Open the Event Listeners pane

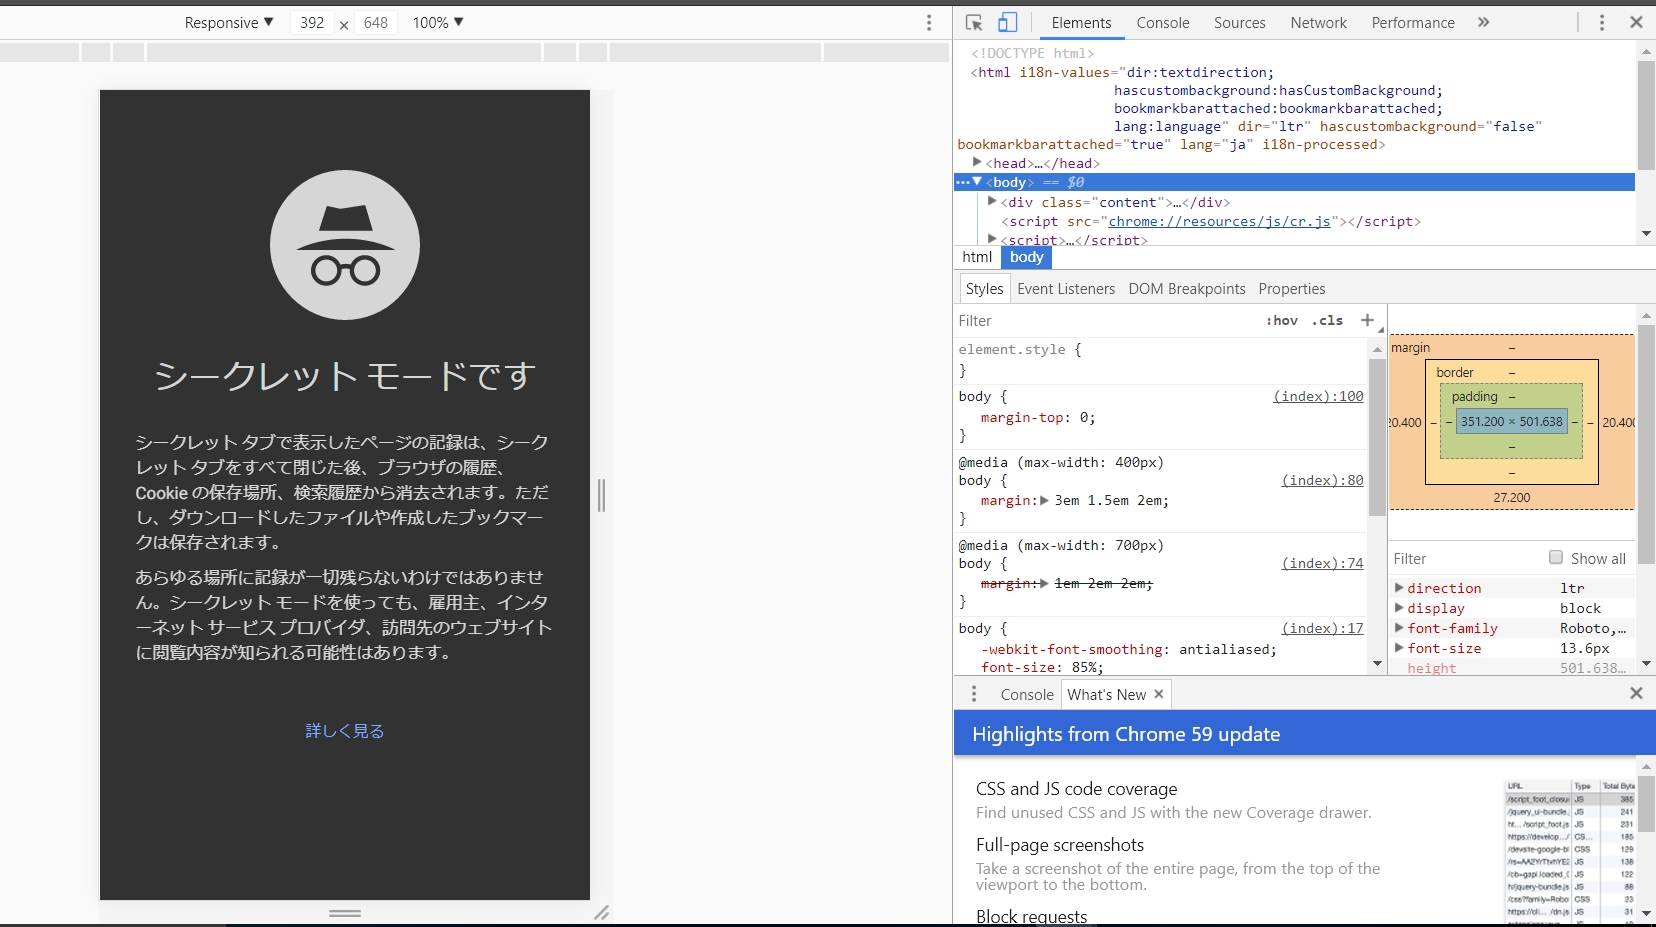(1066, 289)
